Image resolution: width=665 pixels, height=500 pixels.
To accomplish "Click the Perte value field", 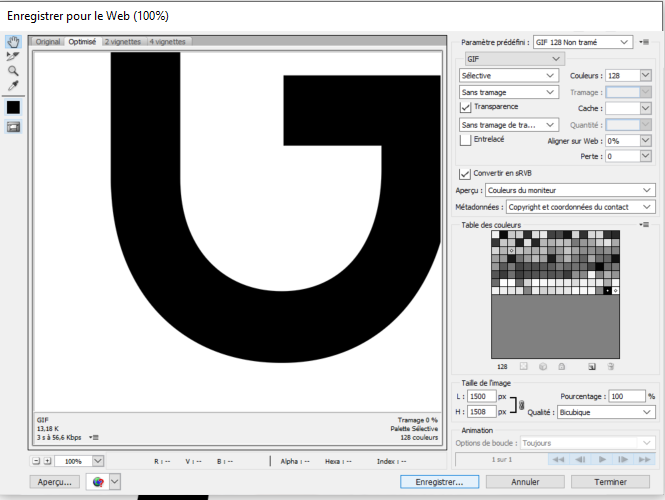I will [622, 156].
